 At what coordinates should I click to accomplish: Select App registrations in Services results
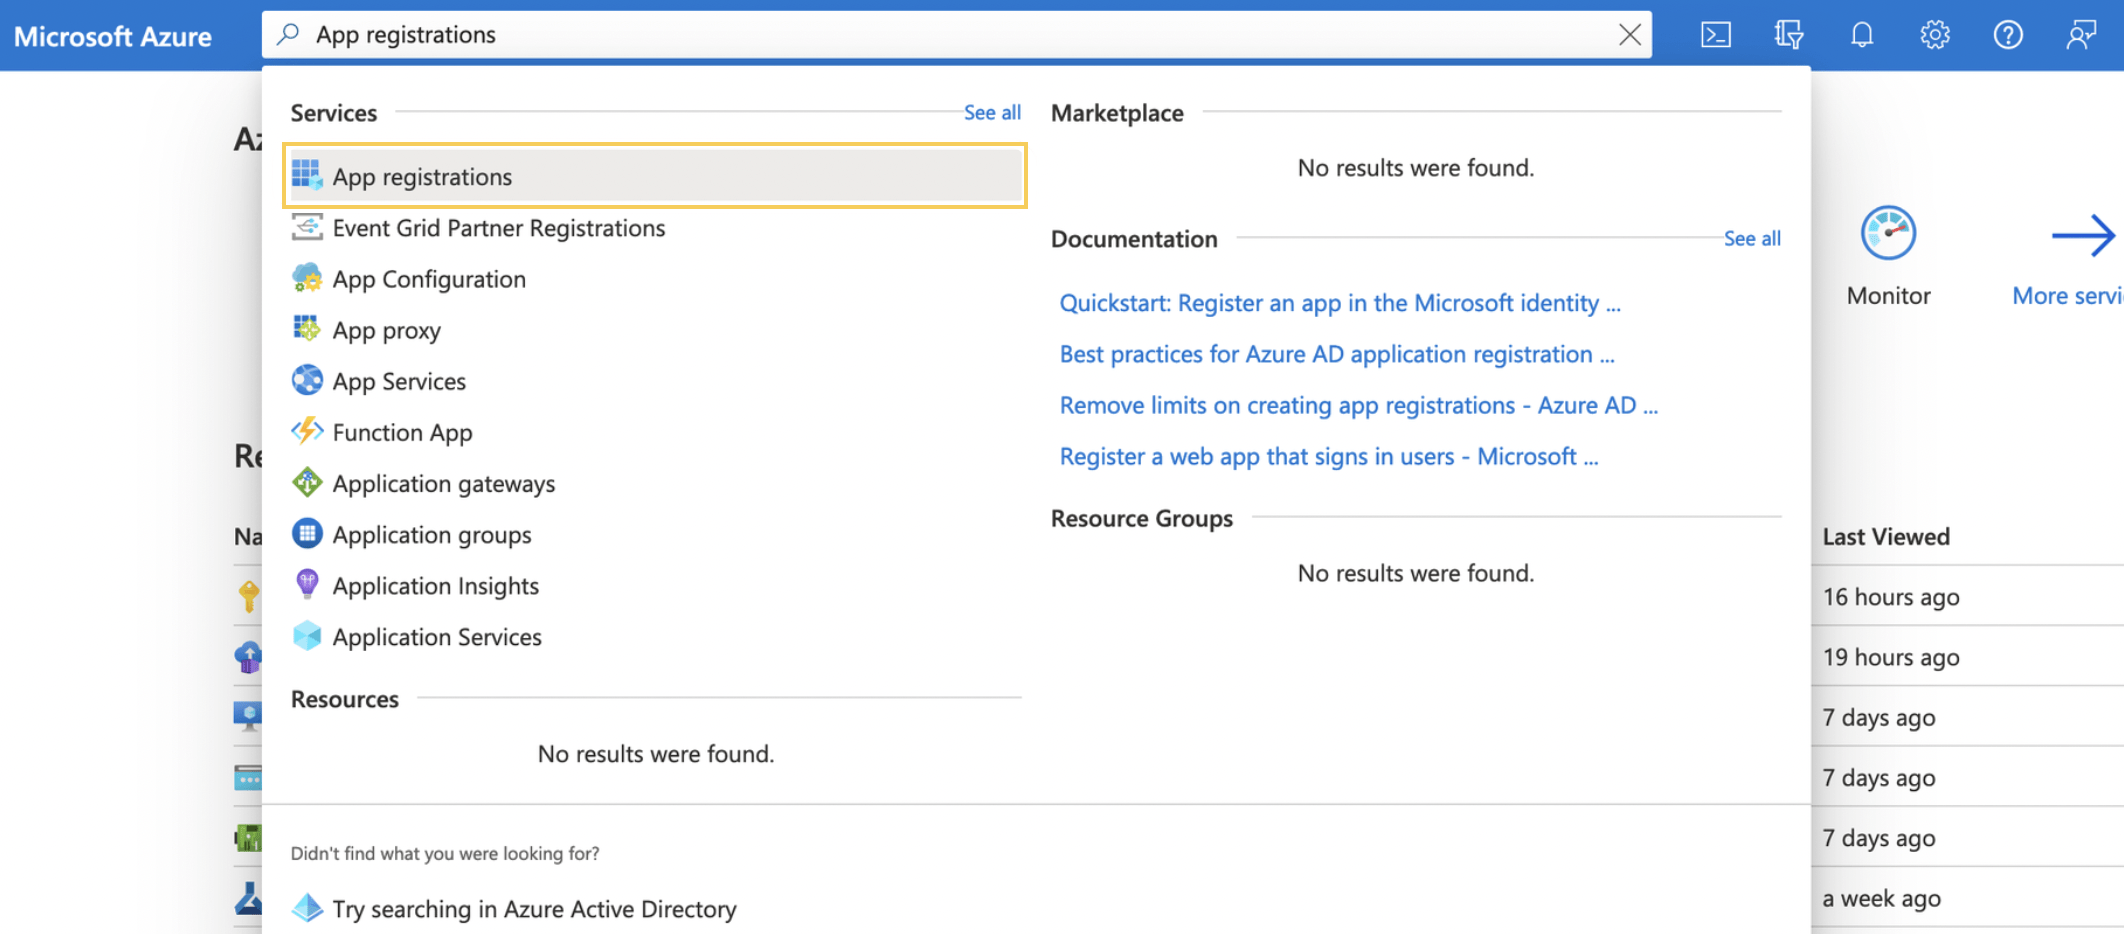click(x=423, y=177)
